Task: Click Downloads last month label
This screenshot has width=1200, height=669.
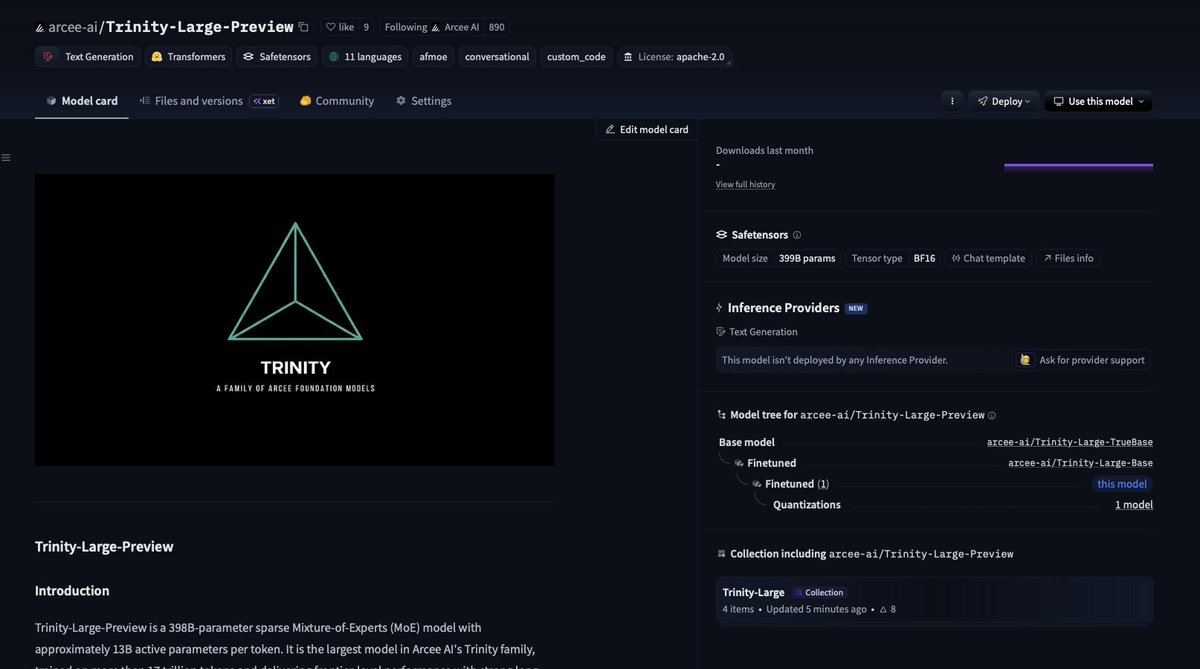Action: [765, 151]
